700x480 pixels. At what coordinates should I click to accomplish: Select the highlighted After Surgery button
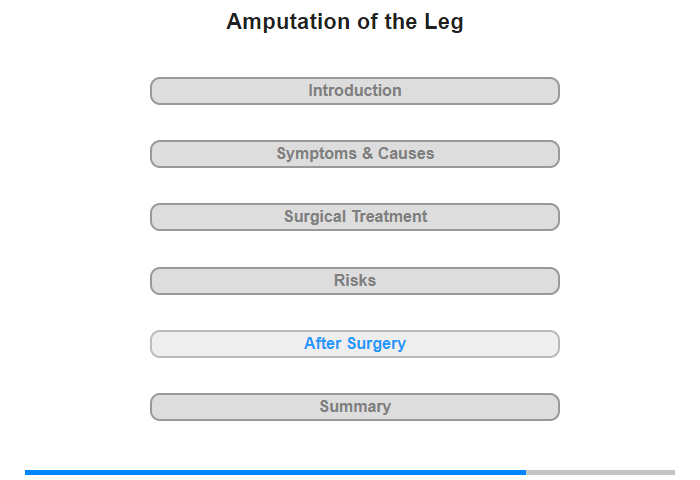click(x=355, y=344)
